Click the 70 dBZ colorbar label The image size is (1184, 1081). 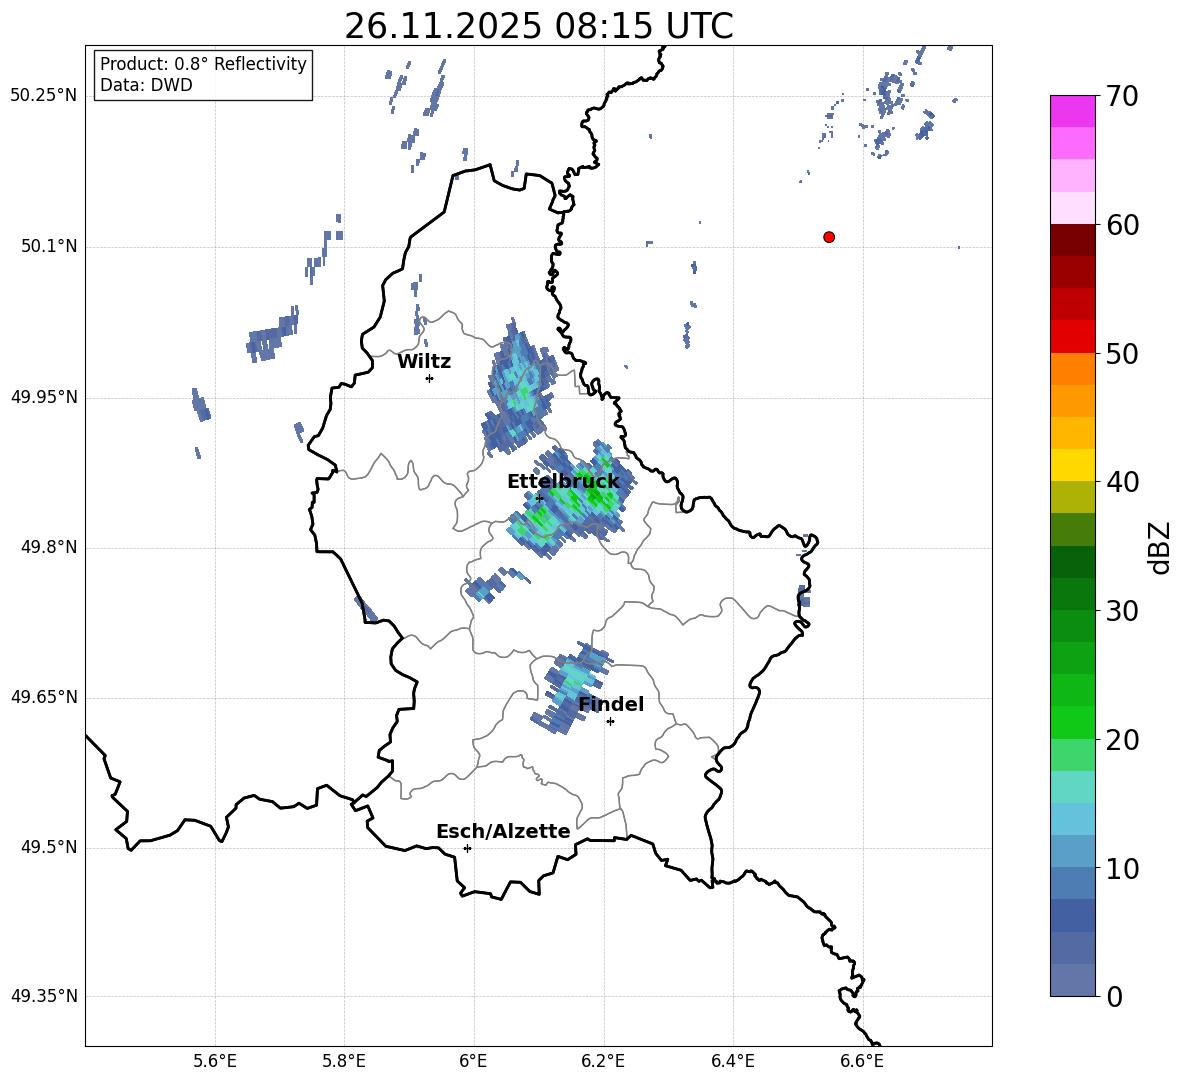click(x=1122, y=96)
